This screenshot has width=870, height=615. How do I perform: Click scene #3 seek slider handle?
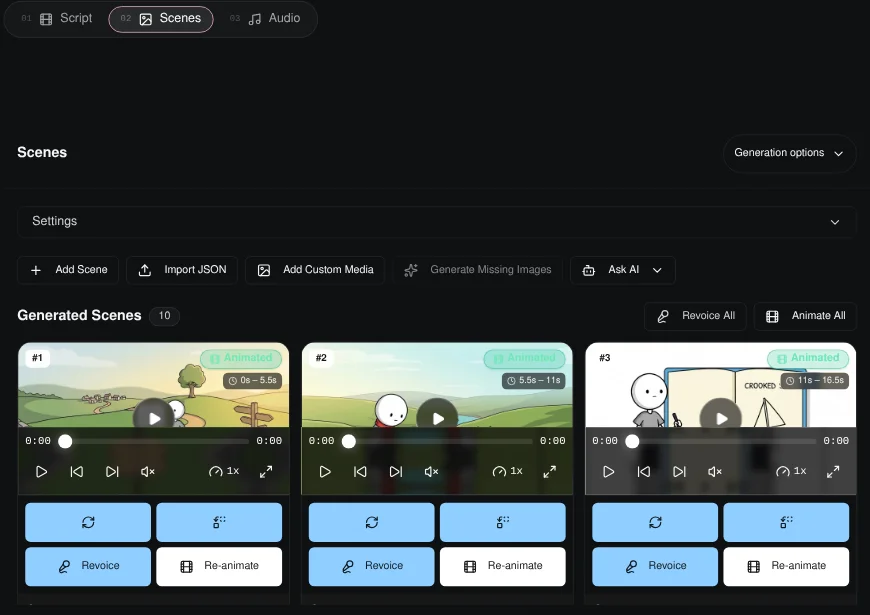pyautogui.click(x=633, y=441)
